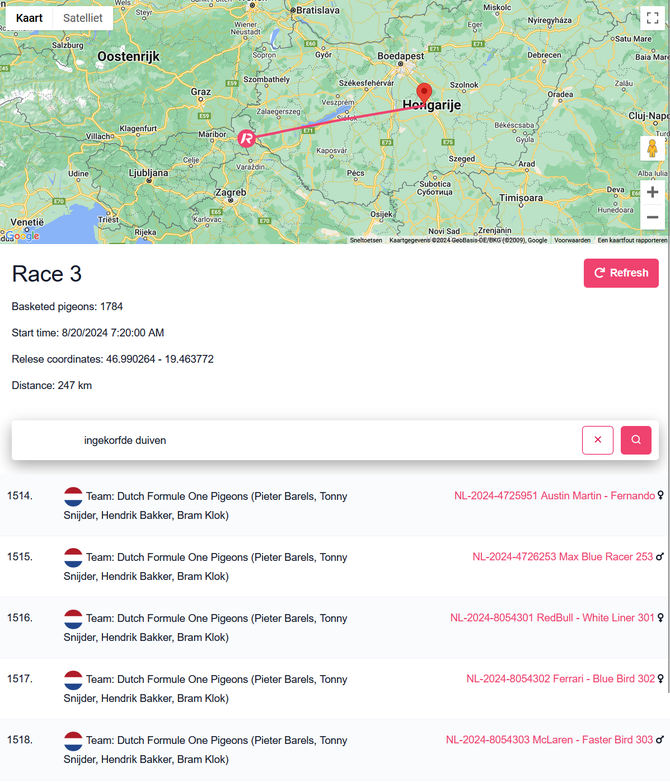The width and height of the screenshot is (670, 782).
Task: Click rank number 1518.
Action: (x=20, y=740)
